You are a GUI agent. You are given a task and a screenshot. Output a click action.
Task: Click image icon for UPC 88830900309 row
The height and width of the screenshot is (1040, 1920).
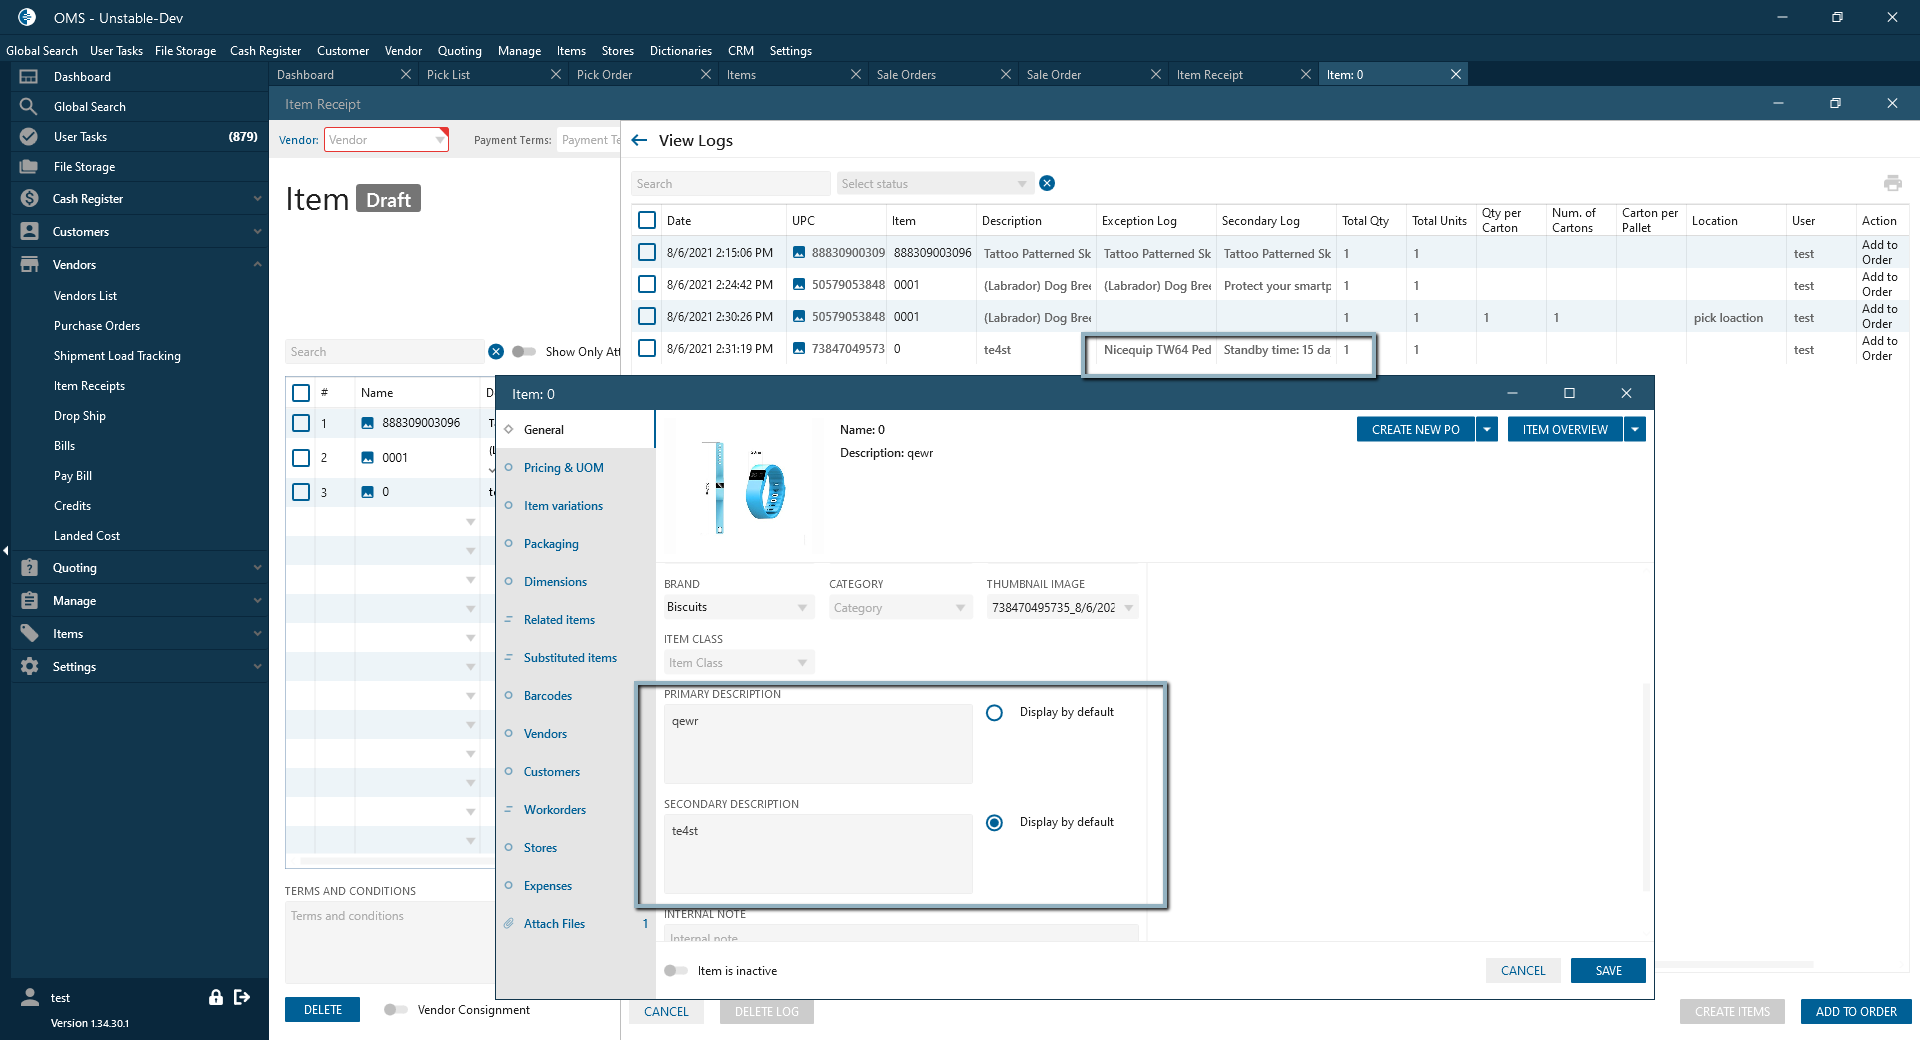(x=799, y=253)
